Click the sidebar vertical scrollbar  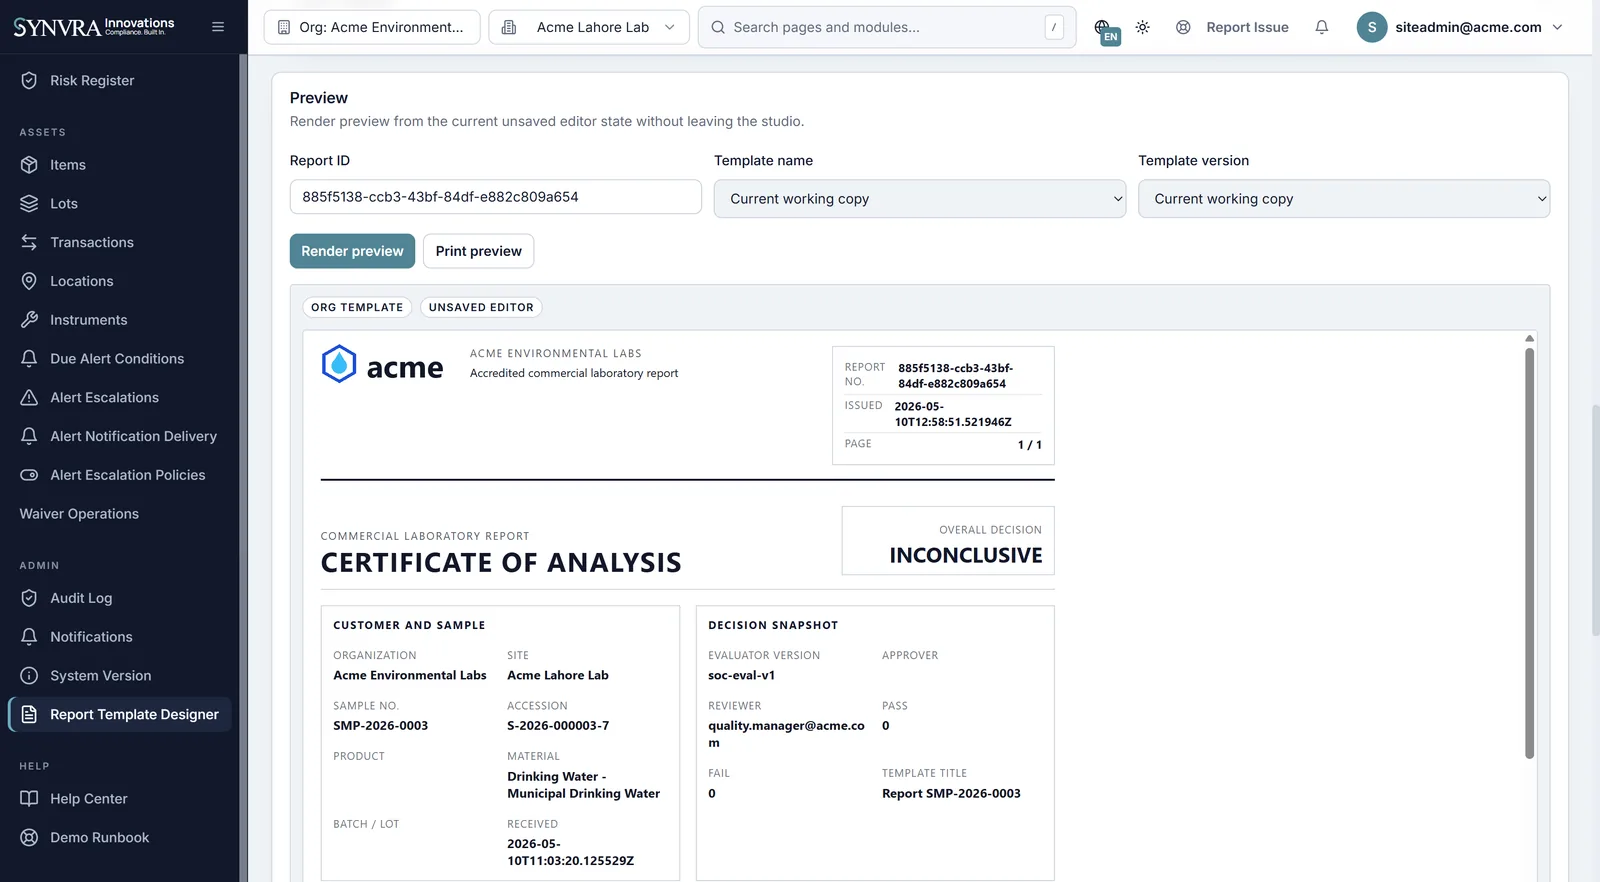tap(243, 468)
